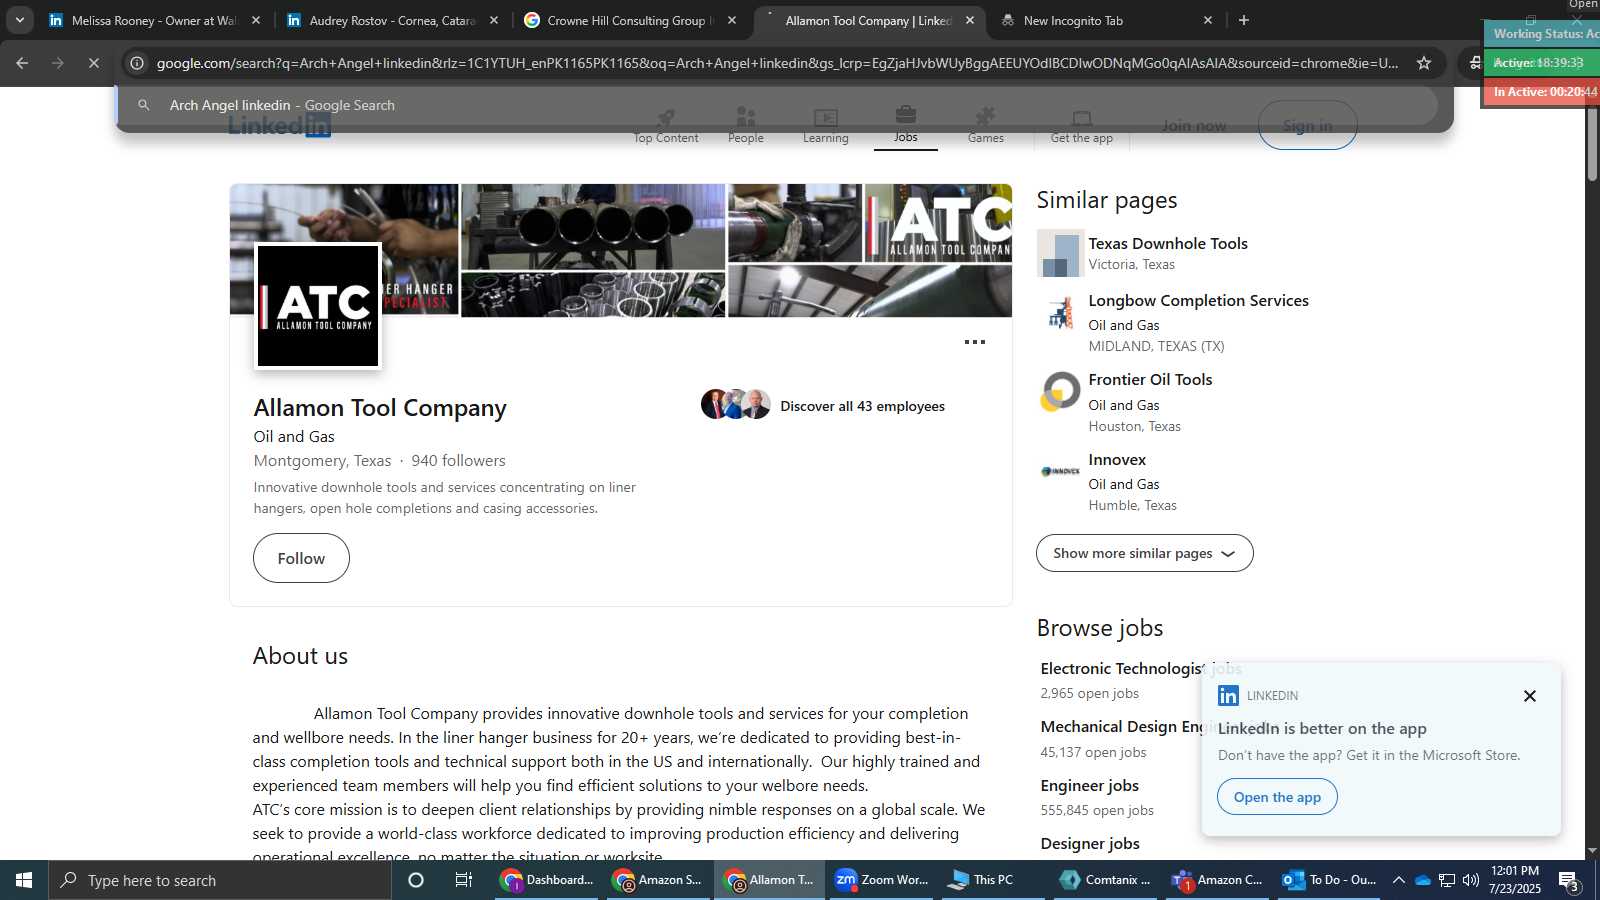
Task: Open the three-dot more options menu
Action: 974,342
